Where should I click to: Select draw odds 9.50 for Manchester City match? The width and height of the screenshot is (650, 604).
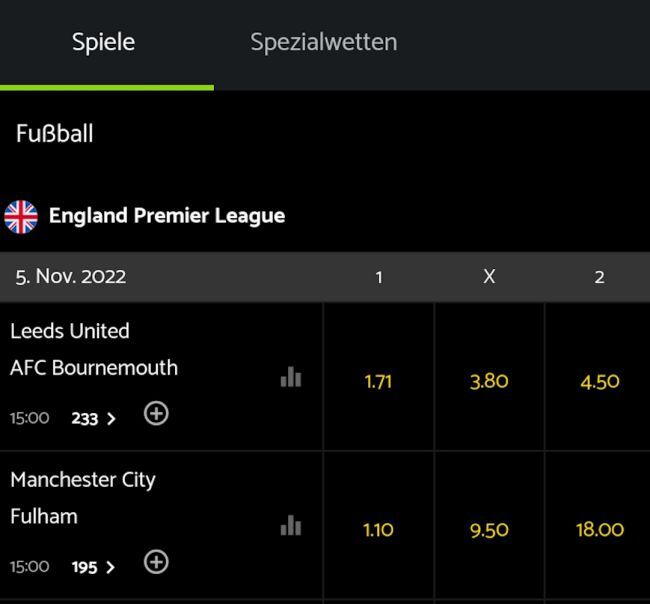pos(489,530)
